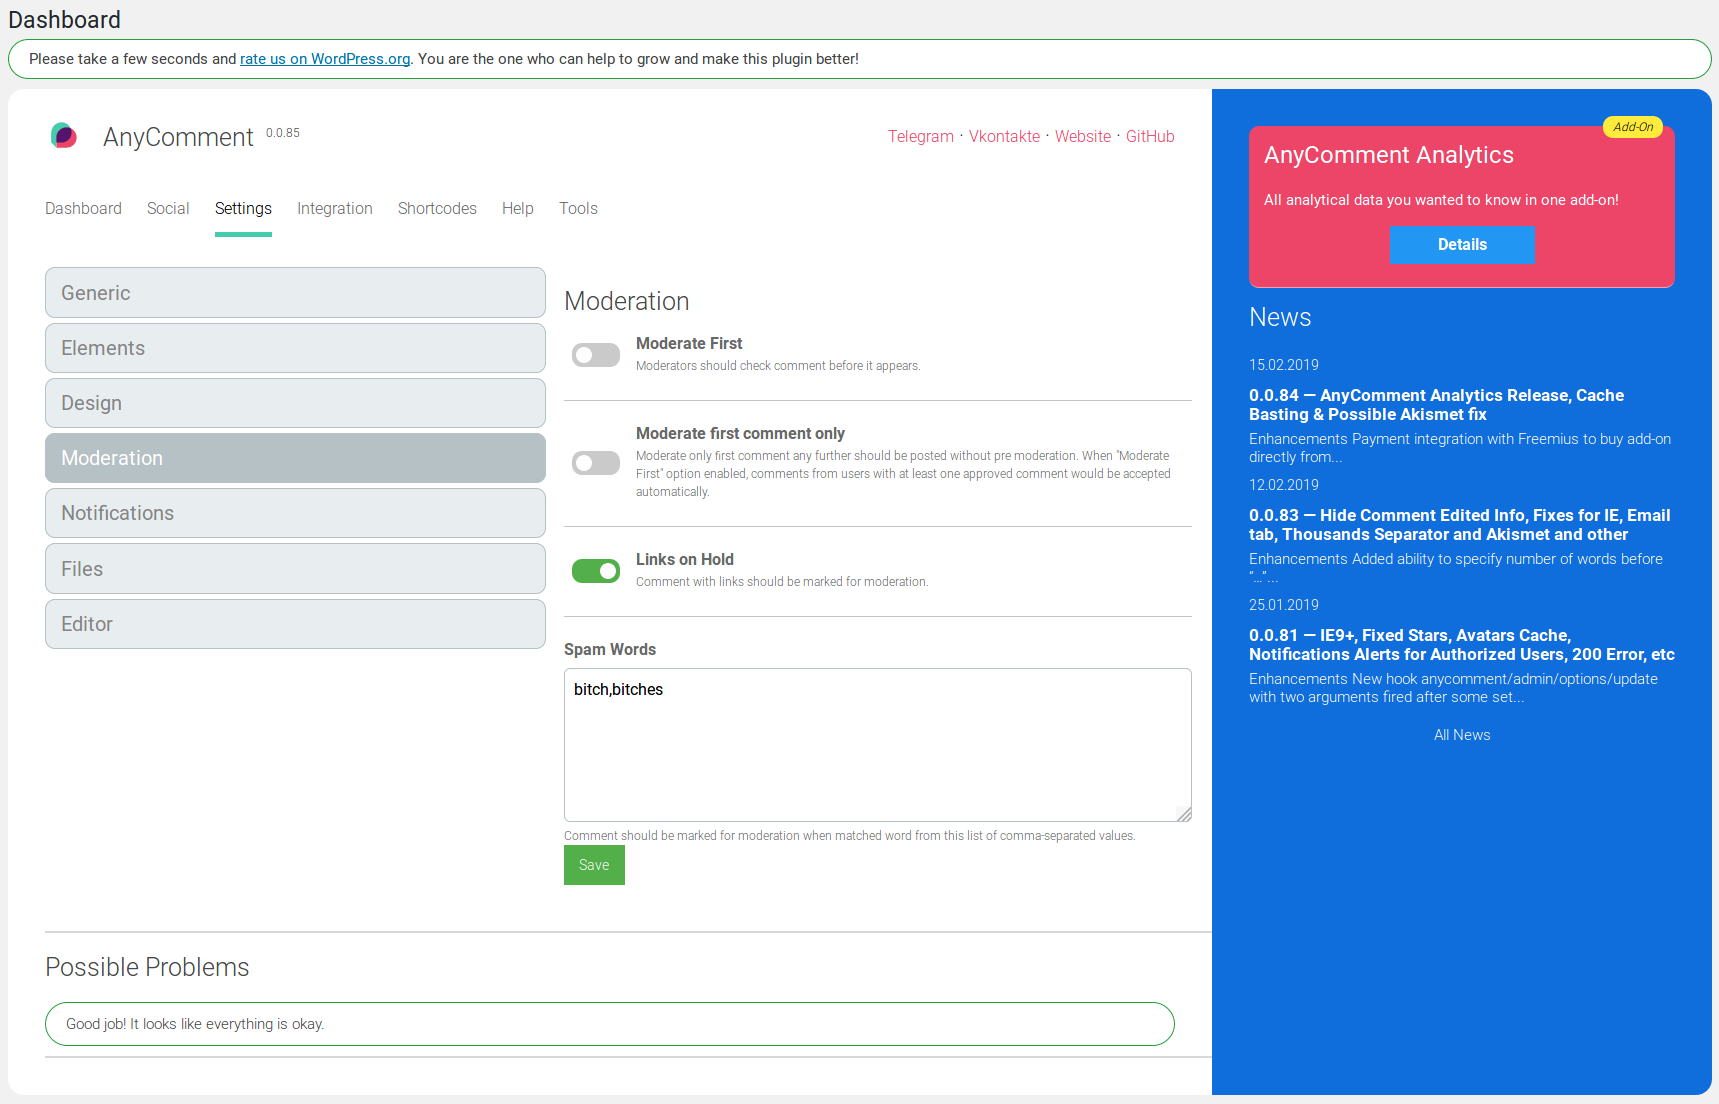1719x1104 pixels.
Task: Click the Add-On badge on Analytics card
Action: 1632,127
